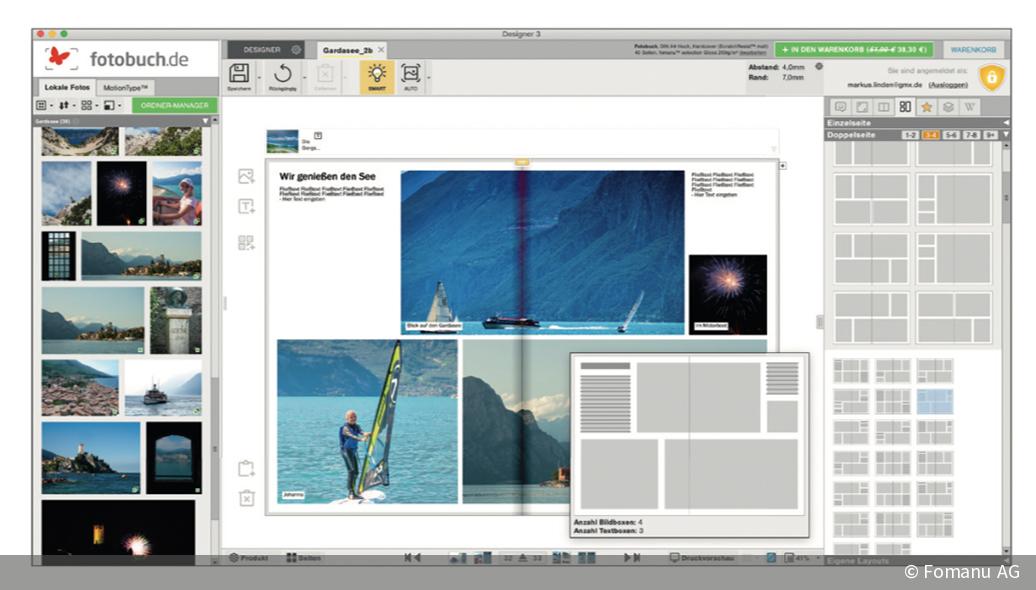Click the star favorites tab in right panel
The image size is (1036, 590).
926,107
